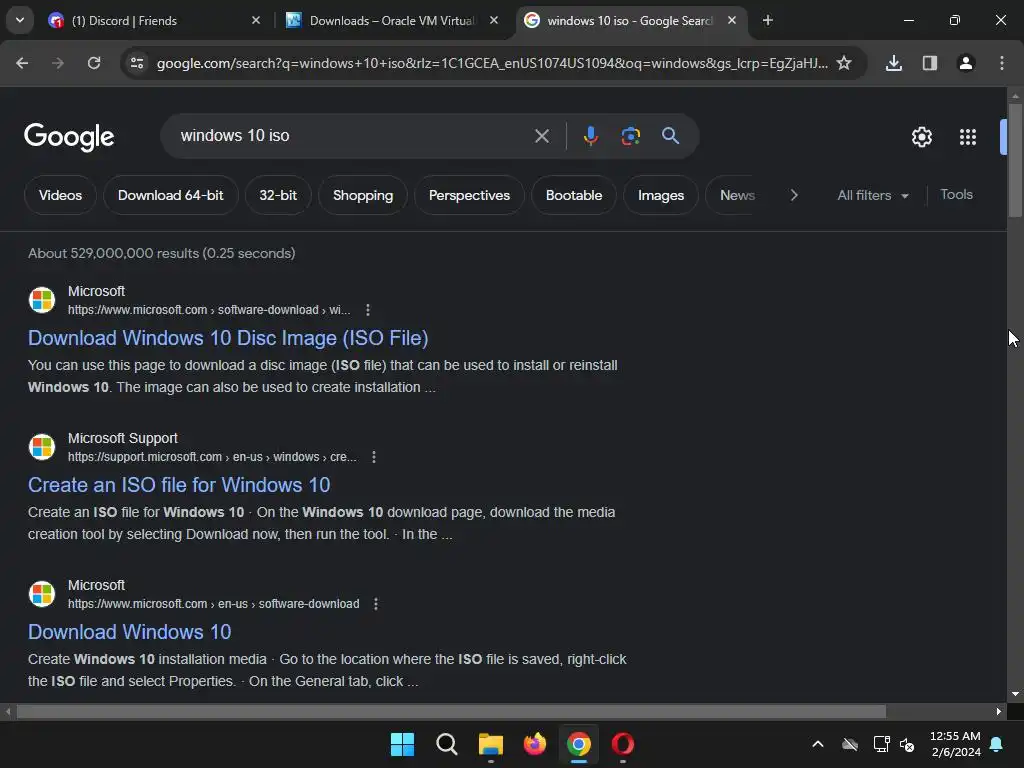Close the Discord Friends tab
This screenshot has width=1024, height=768.
(255, 21)
